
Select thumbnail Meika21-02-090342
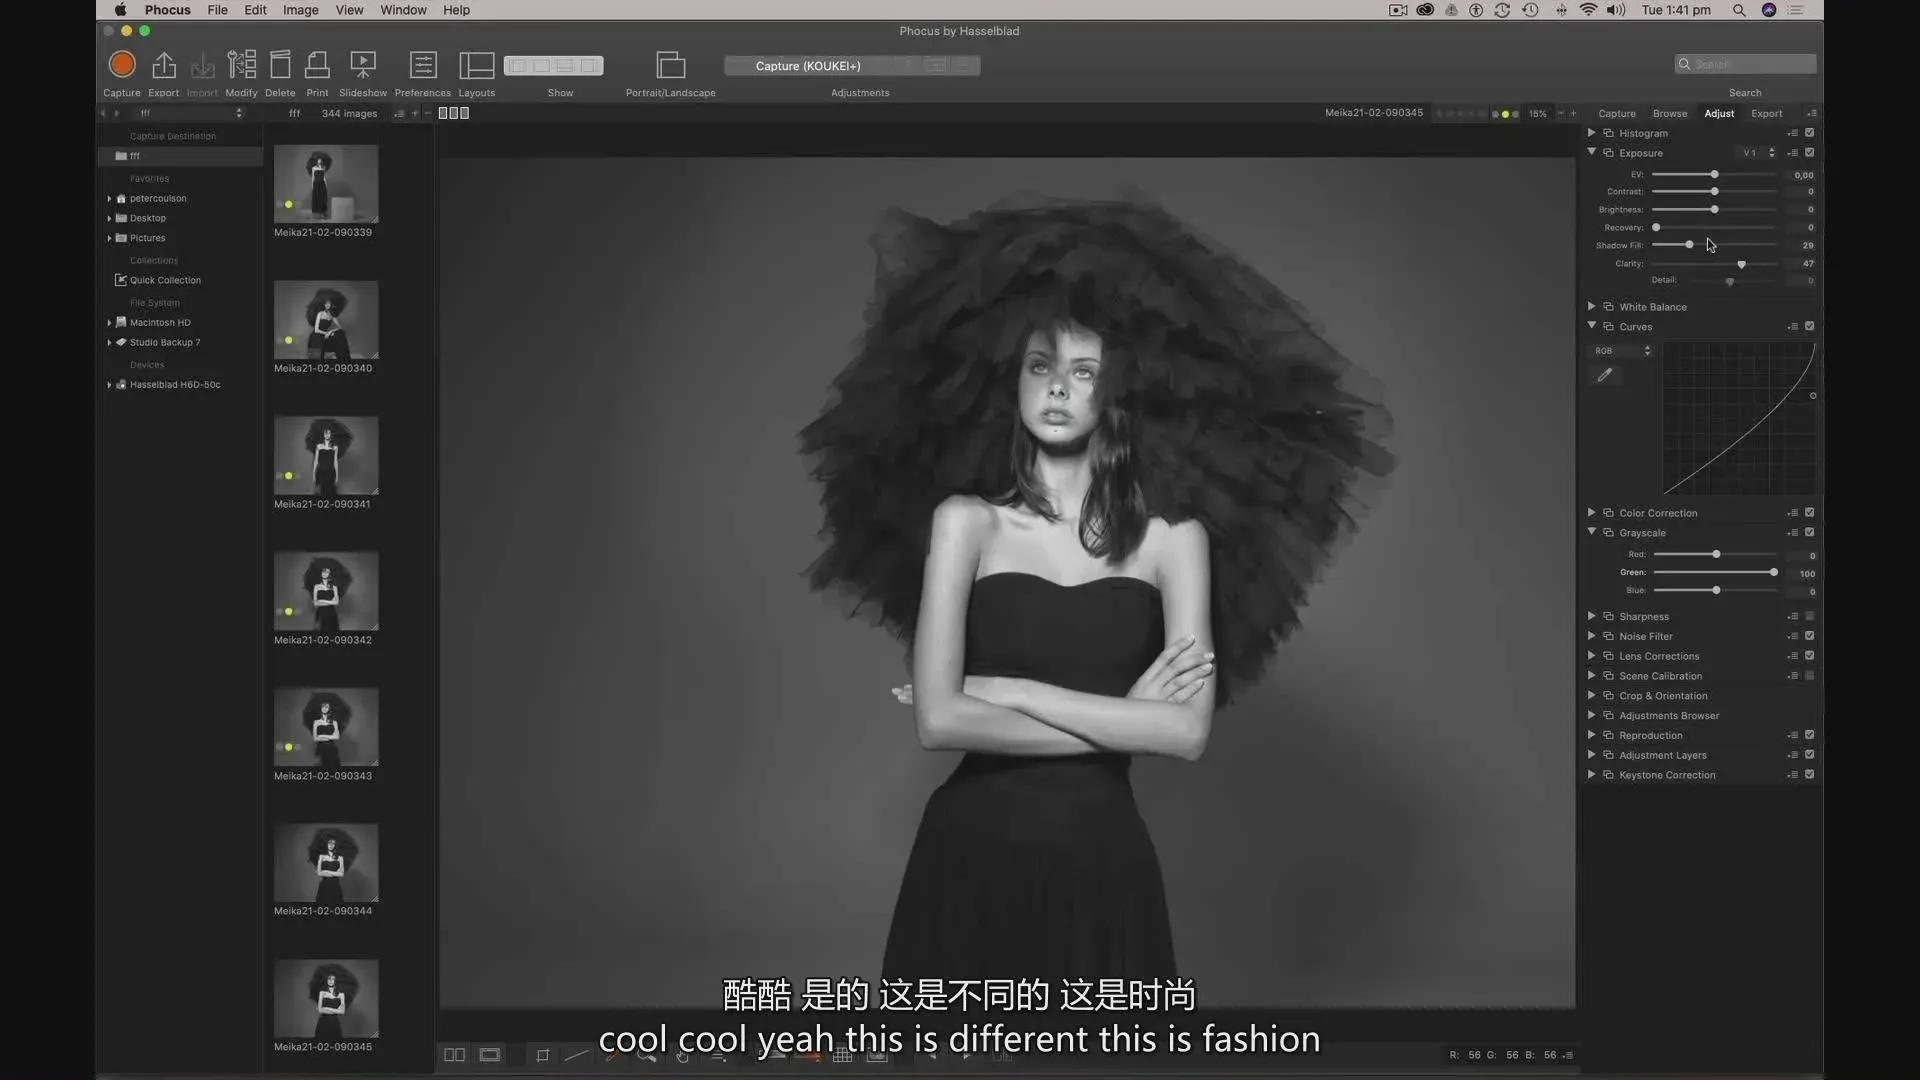pyautogui.click(x=326, y=591)
